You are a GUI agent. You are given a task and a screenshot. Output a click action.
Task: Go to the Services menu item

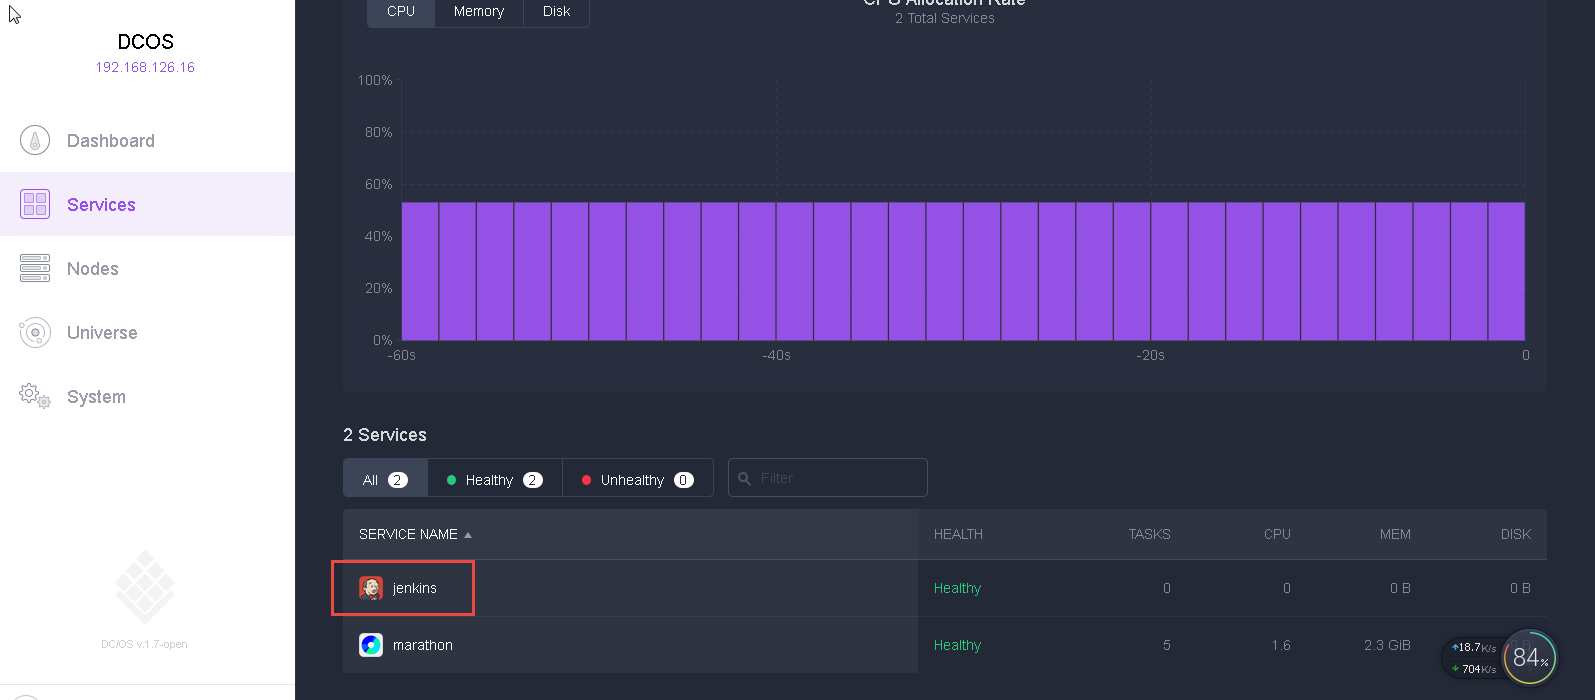click(101, 205)
